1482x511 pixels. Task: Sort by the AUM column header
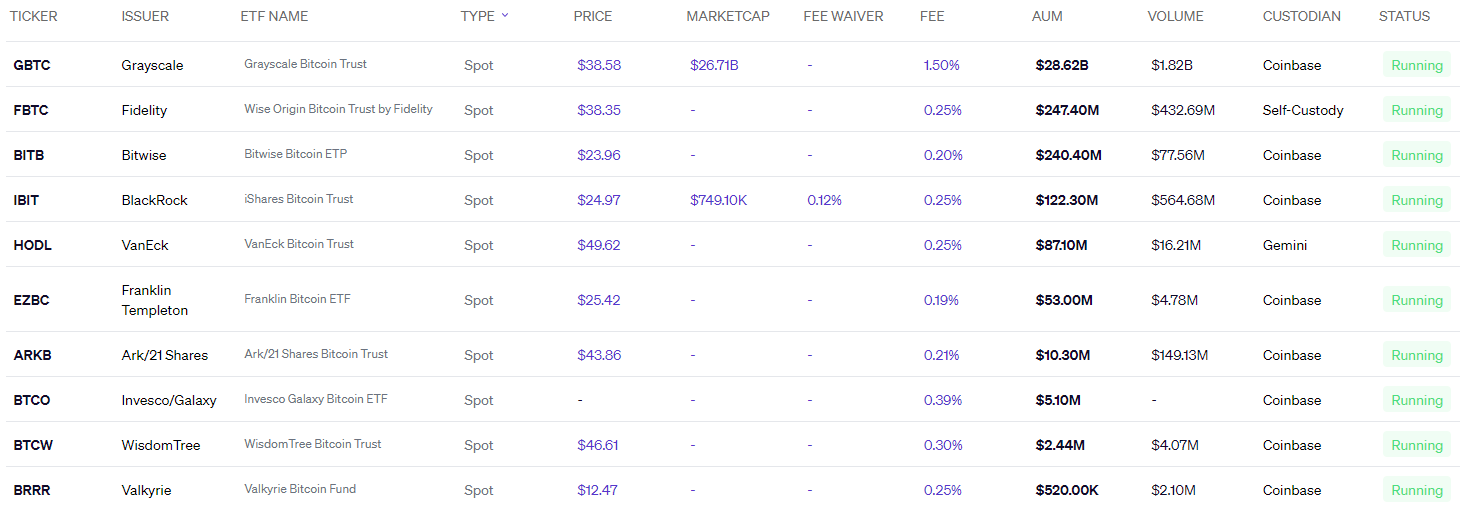1047,16
